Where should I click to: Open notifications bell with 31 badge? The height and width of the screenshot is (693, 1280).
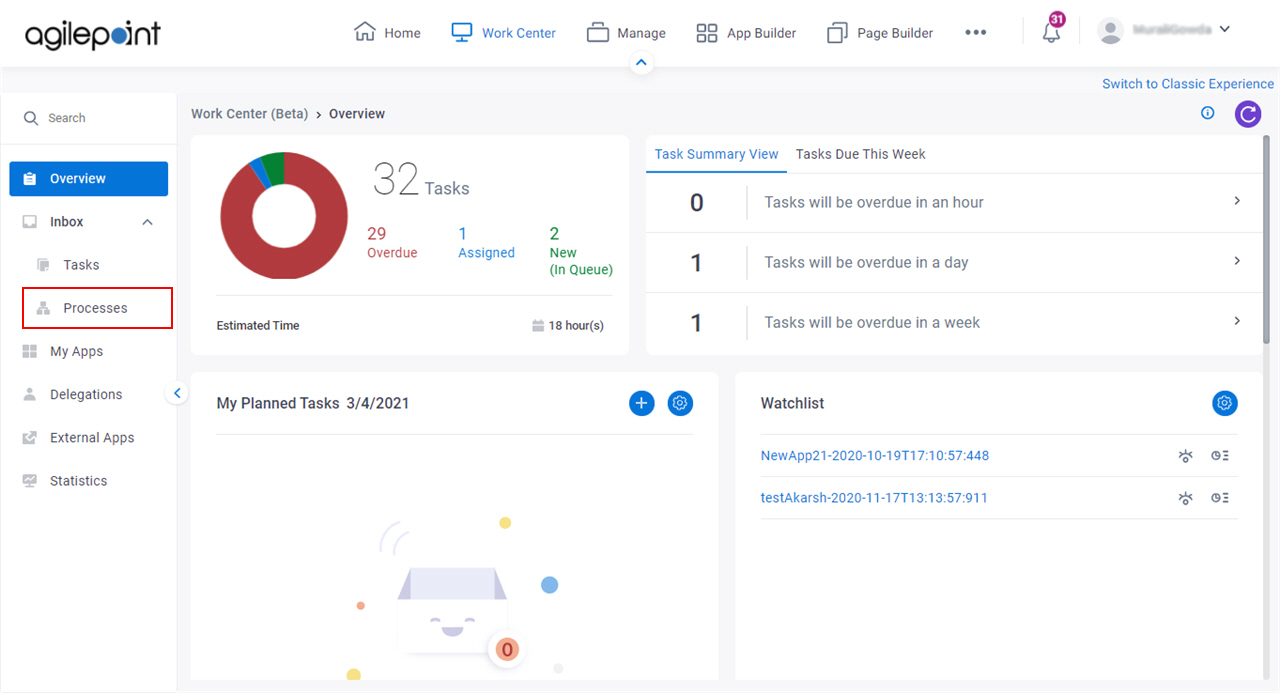[1052, 30]
